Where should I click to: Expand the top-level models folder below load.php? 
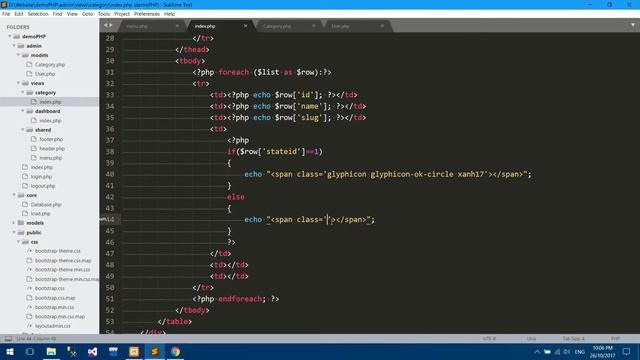coord(14,223)
